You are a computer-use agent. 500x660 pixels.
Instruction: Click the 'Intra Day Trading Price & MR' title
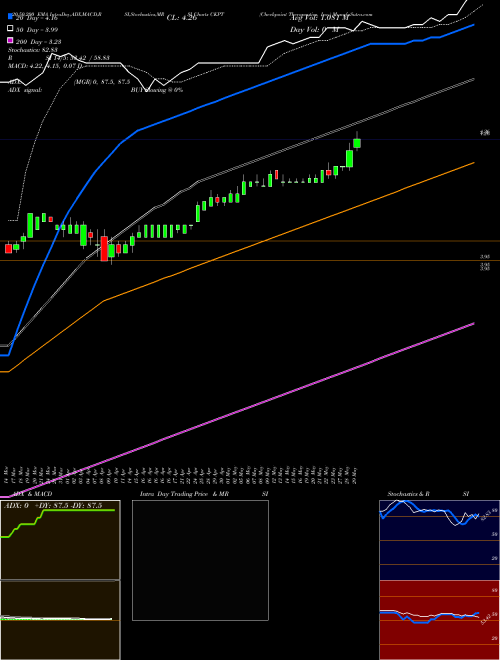184,494
